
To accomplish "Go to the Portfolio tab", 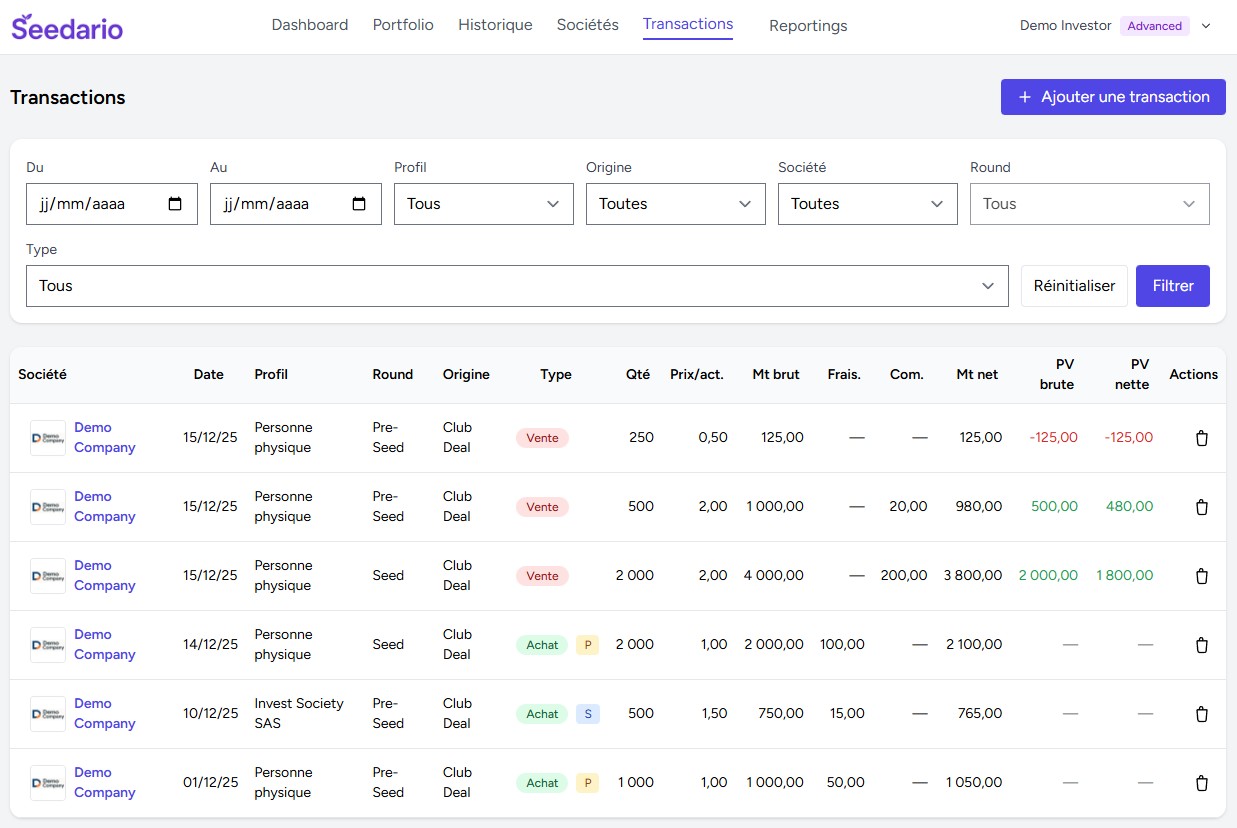I will [x=403, y=25].
